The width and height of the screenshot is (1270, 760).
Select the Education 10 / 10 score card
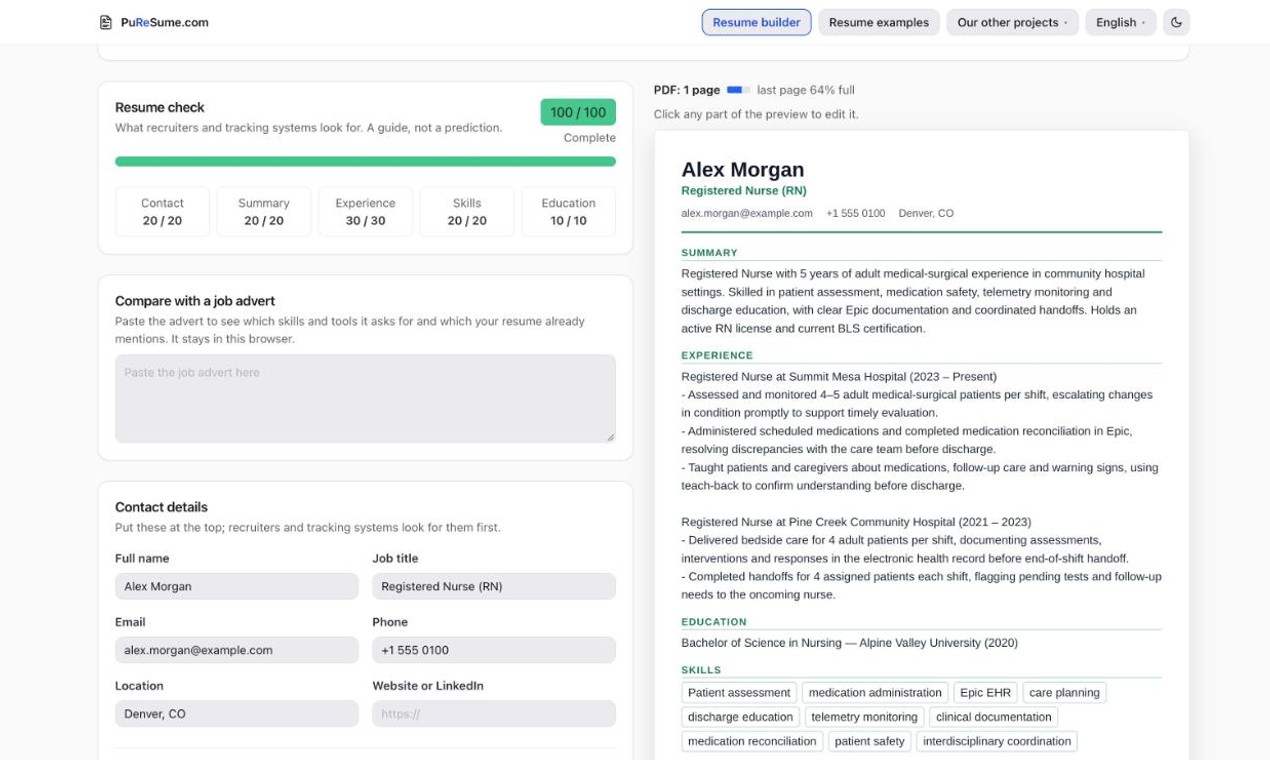(568, 211)
